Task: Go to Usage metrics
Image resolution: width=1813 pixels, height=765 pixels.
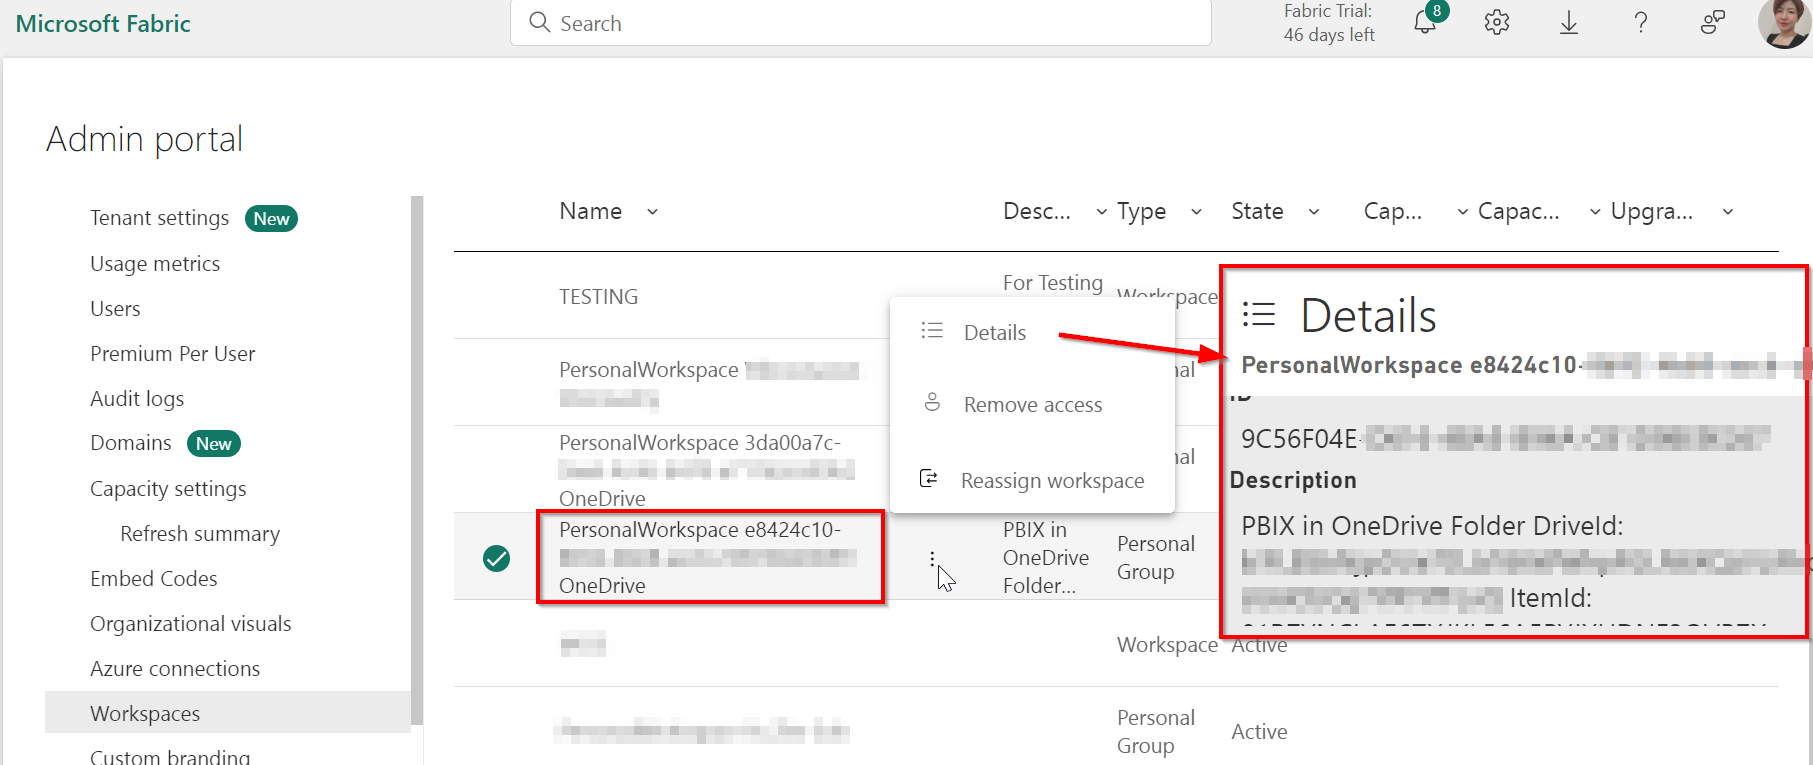Action: (155, 264)
